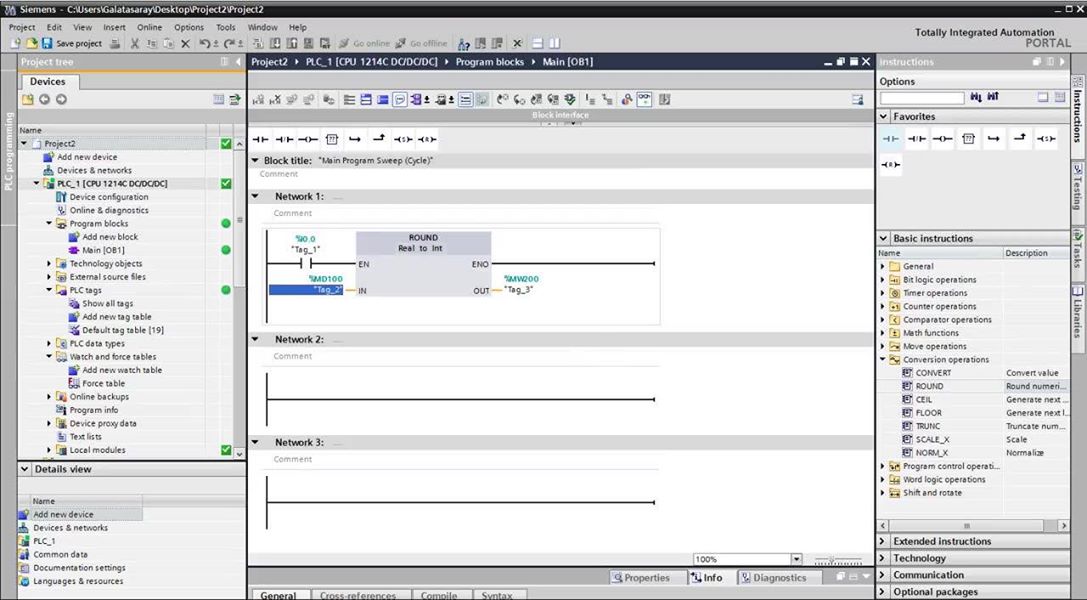Viewport: 1087px width, 600px height.
Task: Expand the Extended instructions section
Action: pos(883,541)
